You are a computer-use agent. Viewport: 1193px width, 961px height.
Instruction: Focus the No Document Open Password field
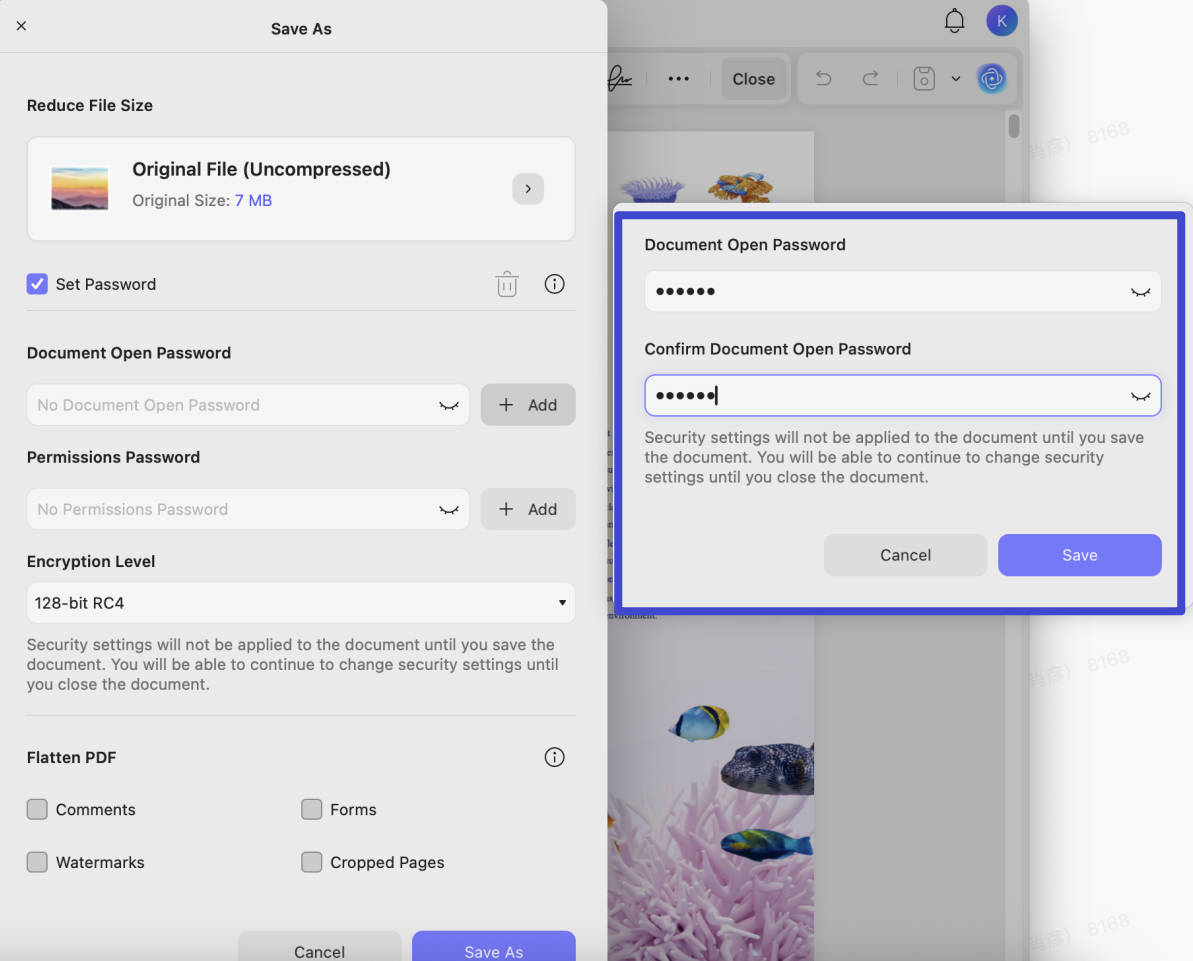tap(248, 405)
